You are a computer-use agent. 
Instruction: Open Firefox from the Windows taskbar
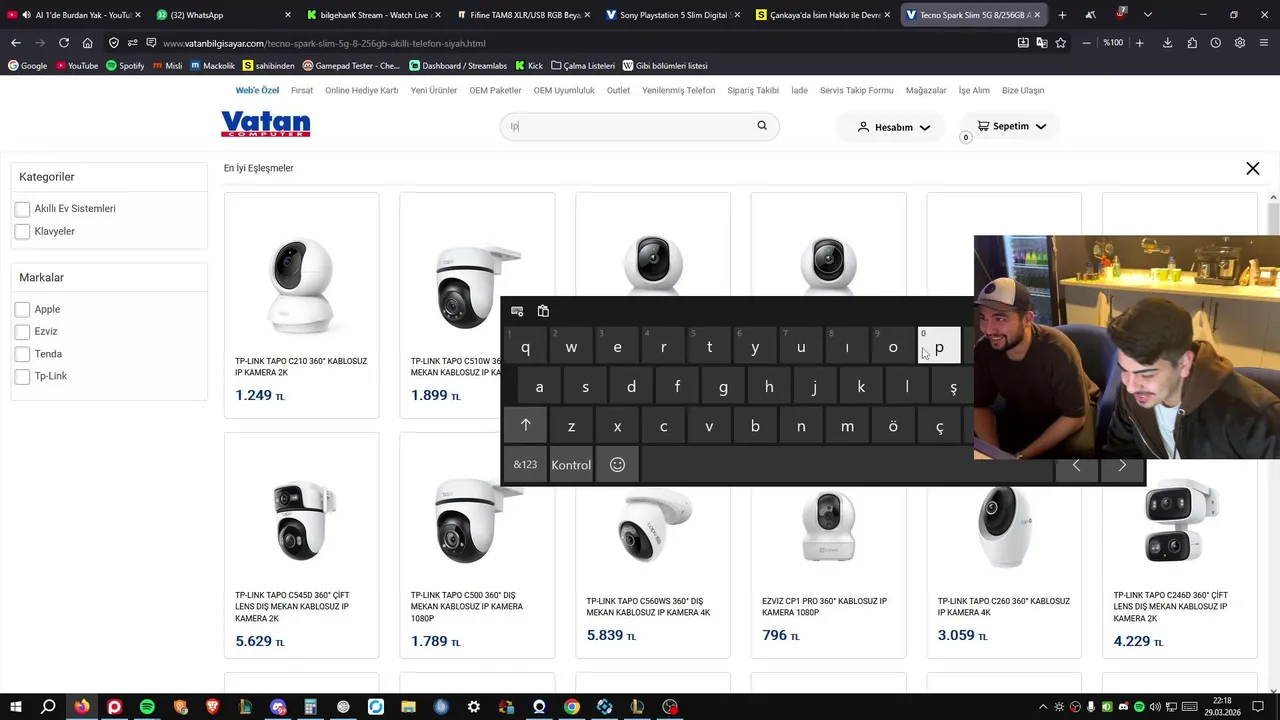coord(81,707)
